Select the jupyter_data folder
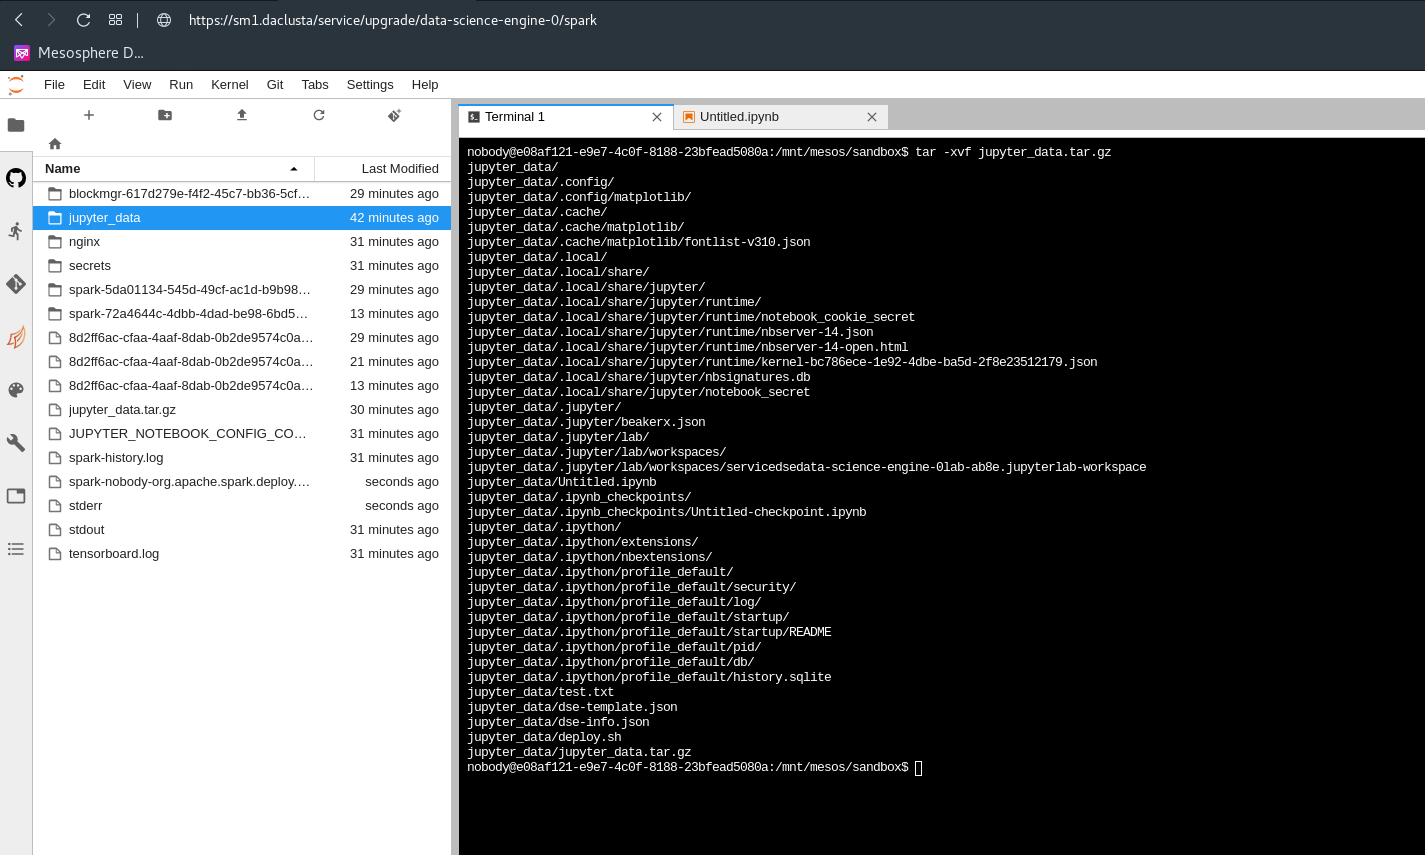 pos(242,218)
